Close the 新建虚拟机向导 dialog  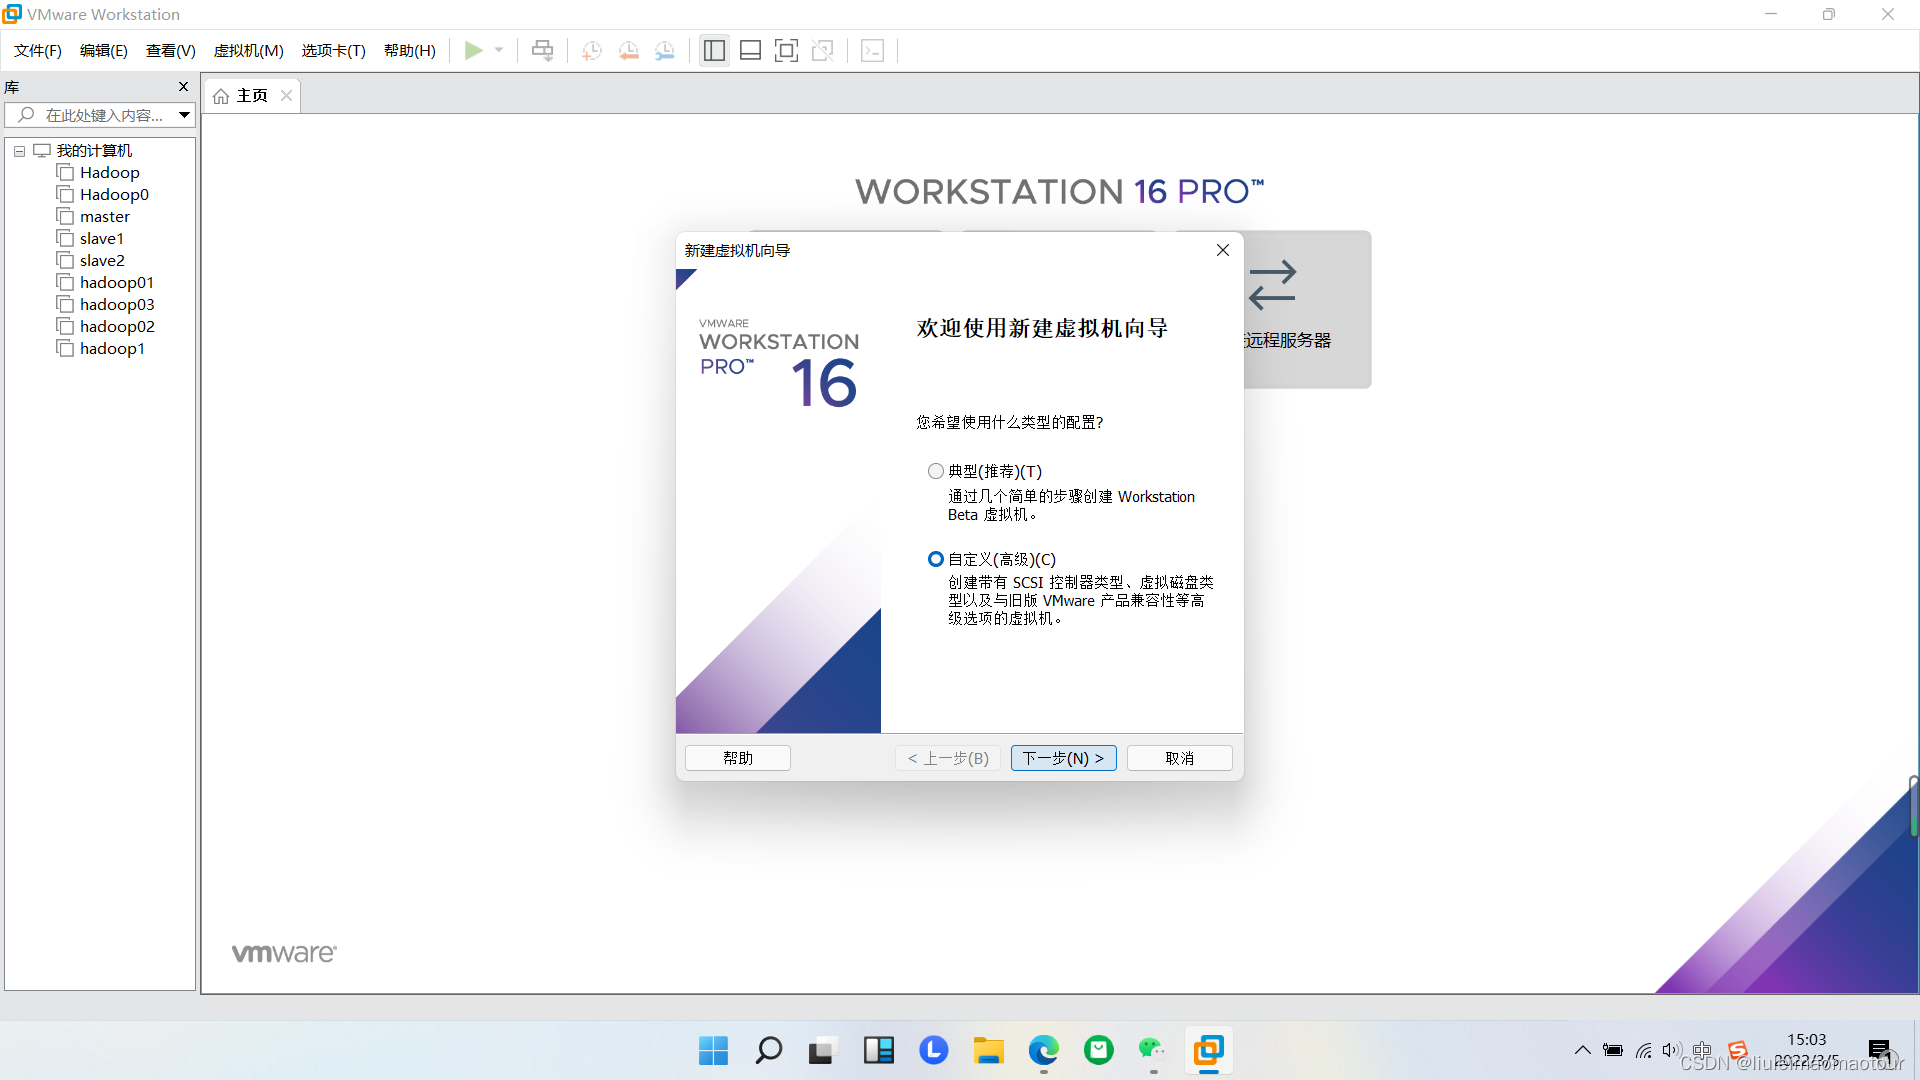pos(1222,250)
